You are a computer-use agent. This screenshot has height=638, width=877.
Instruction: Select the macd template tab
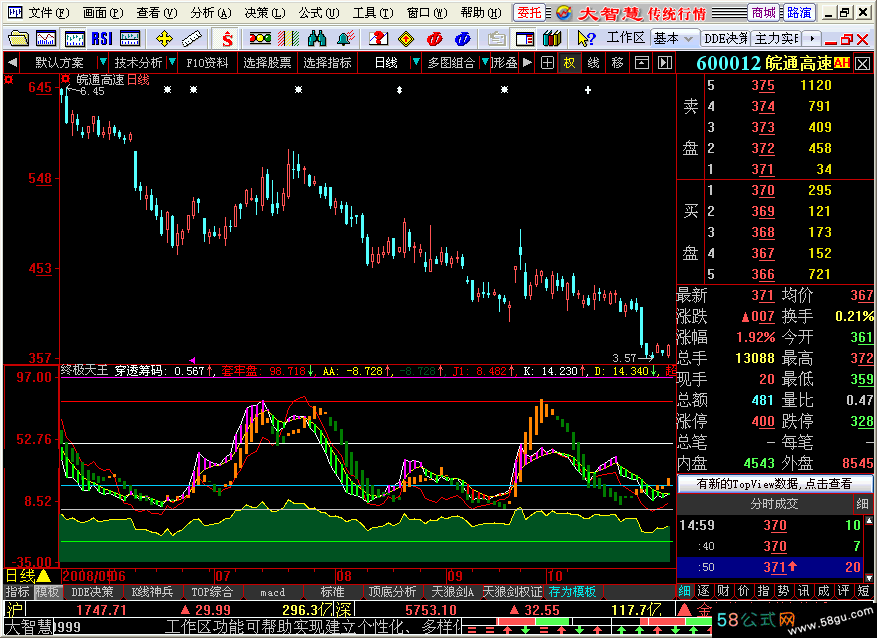tap(272, 592)
